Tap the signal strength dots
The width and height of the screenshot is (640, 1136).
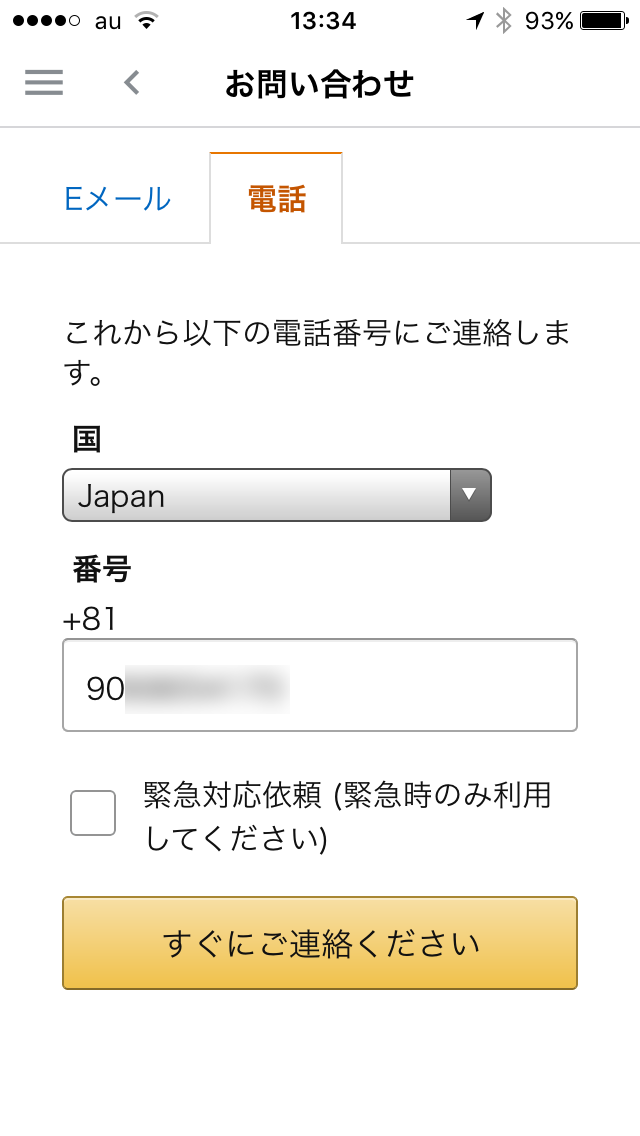click(46, 21)
